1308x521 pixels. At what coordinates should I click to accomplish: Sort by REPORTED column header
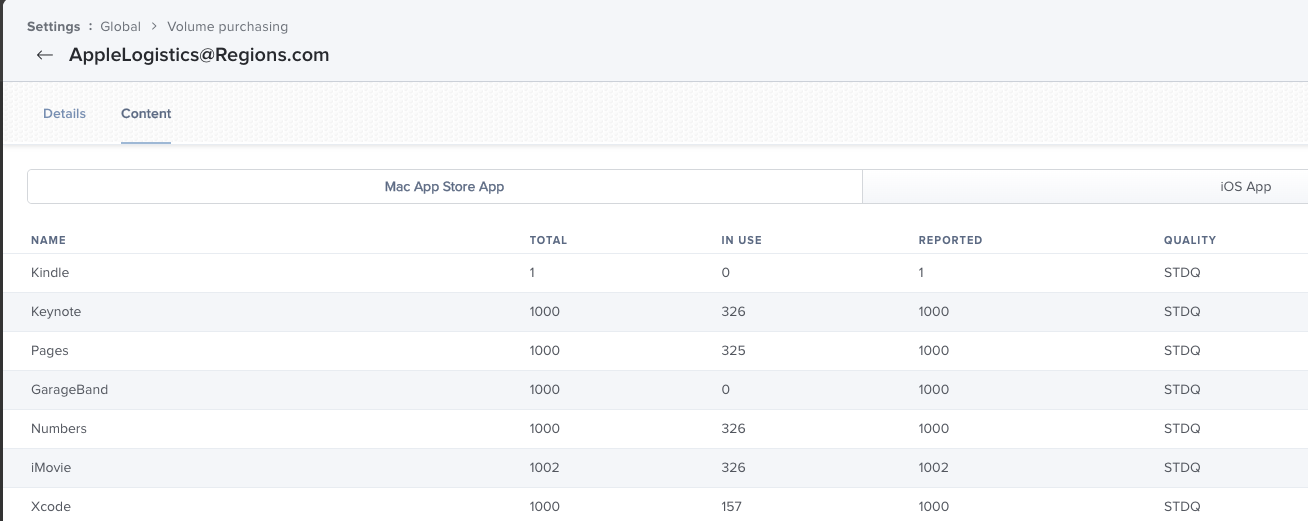[x=950, y=240]
